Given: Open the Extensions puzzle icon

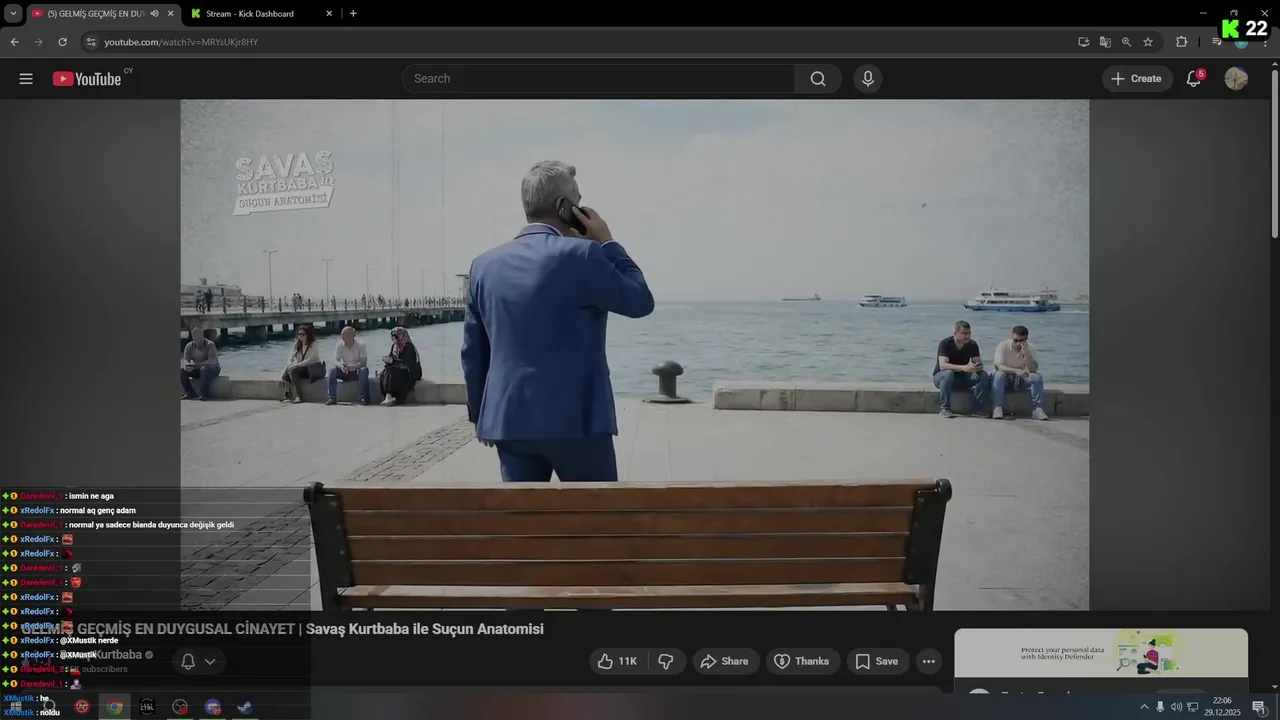Looking at the screenshot, I should pos(1181,42).
